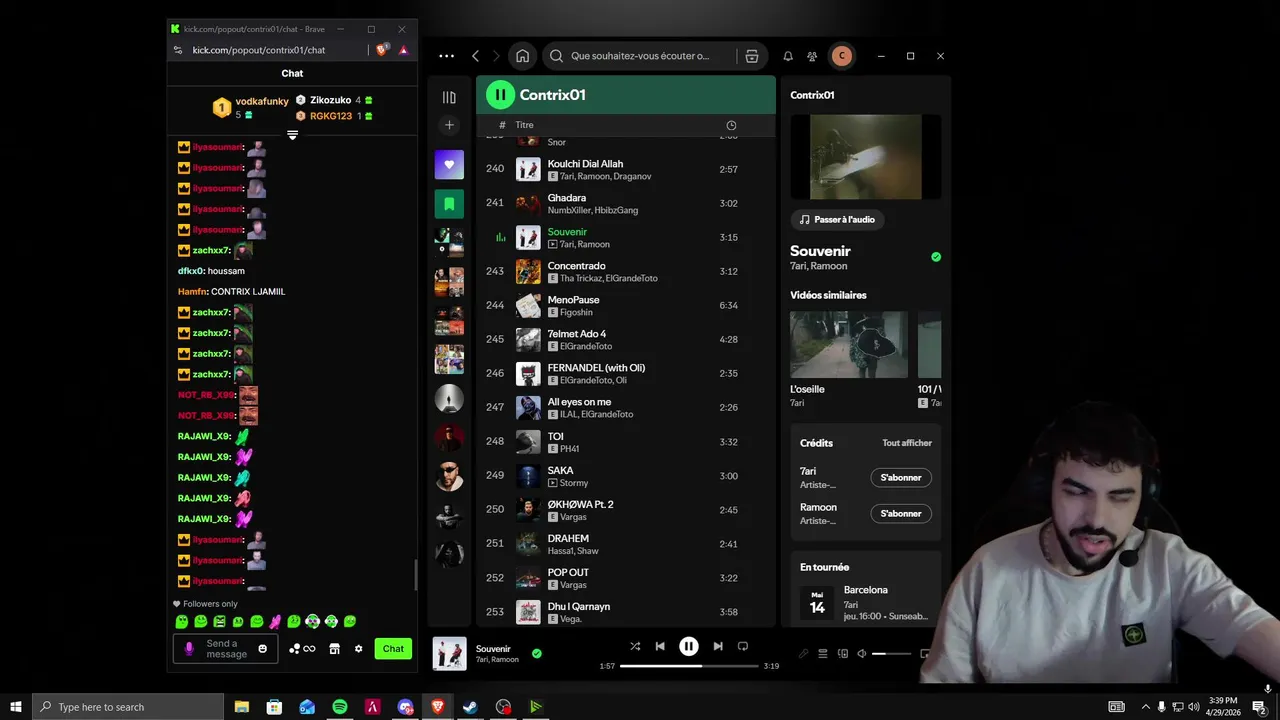Create a new playlist with the plus icon

point(449,125)
